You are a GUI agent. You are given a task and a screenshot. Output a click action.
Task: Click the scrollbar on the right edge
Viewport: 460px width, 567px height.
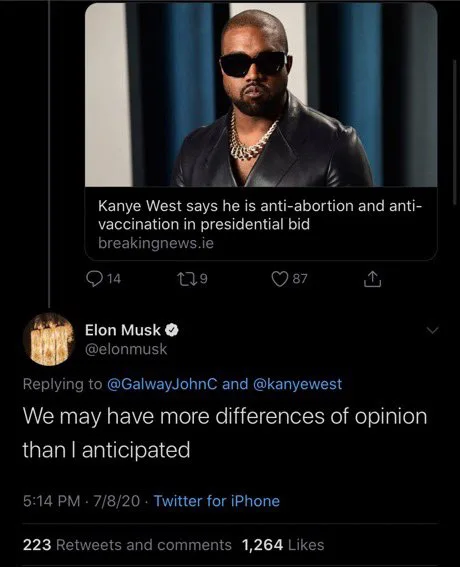455,132
